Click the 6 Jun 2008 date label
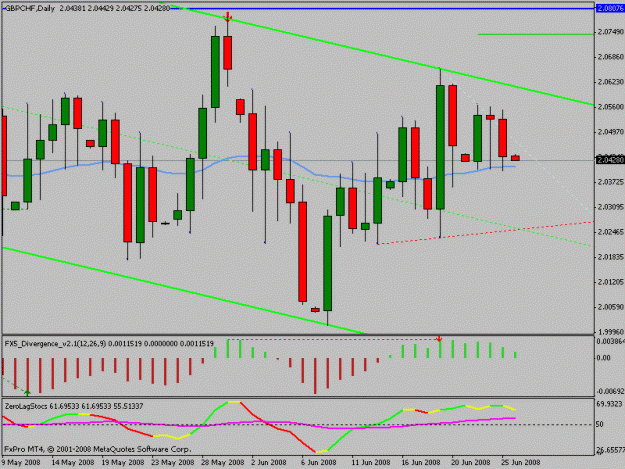This screenshot has width=625, height=469. click(x=318, y=462)
